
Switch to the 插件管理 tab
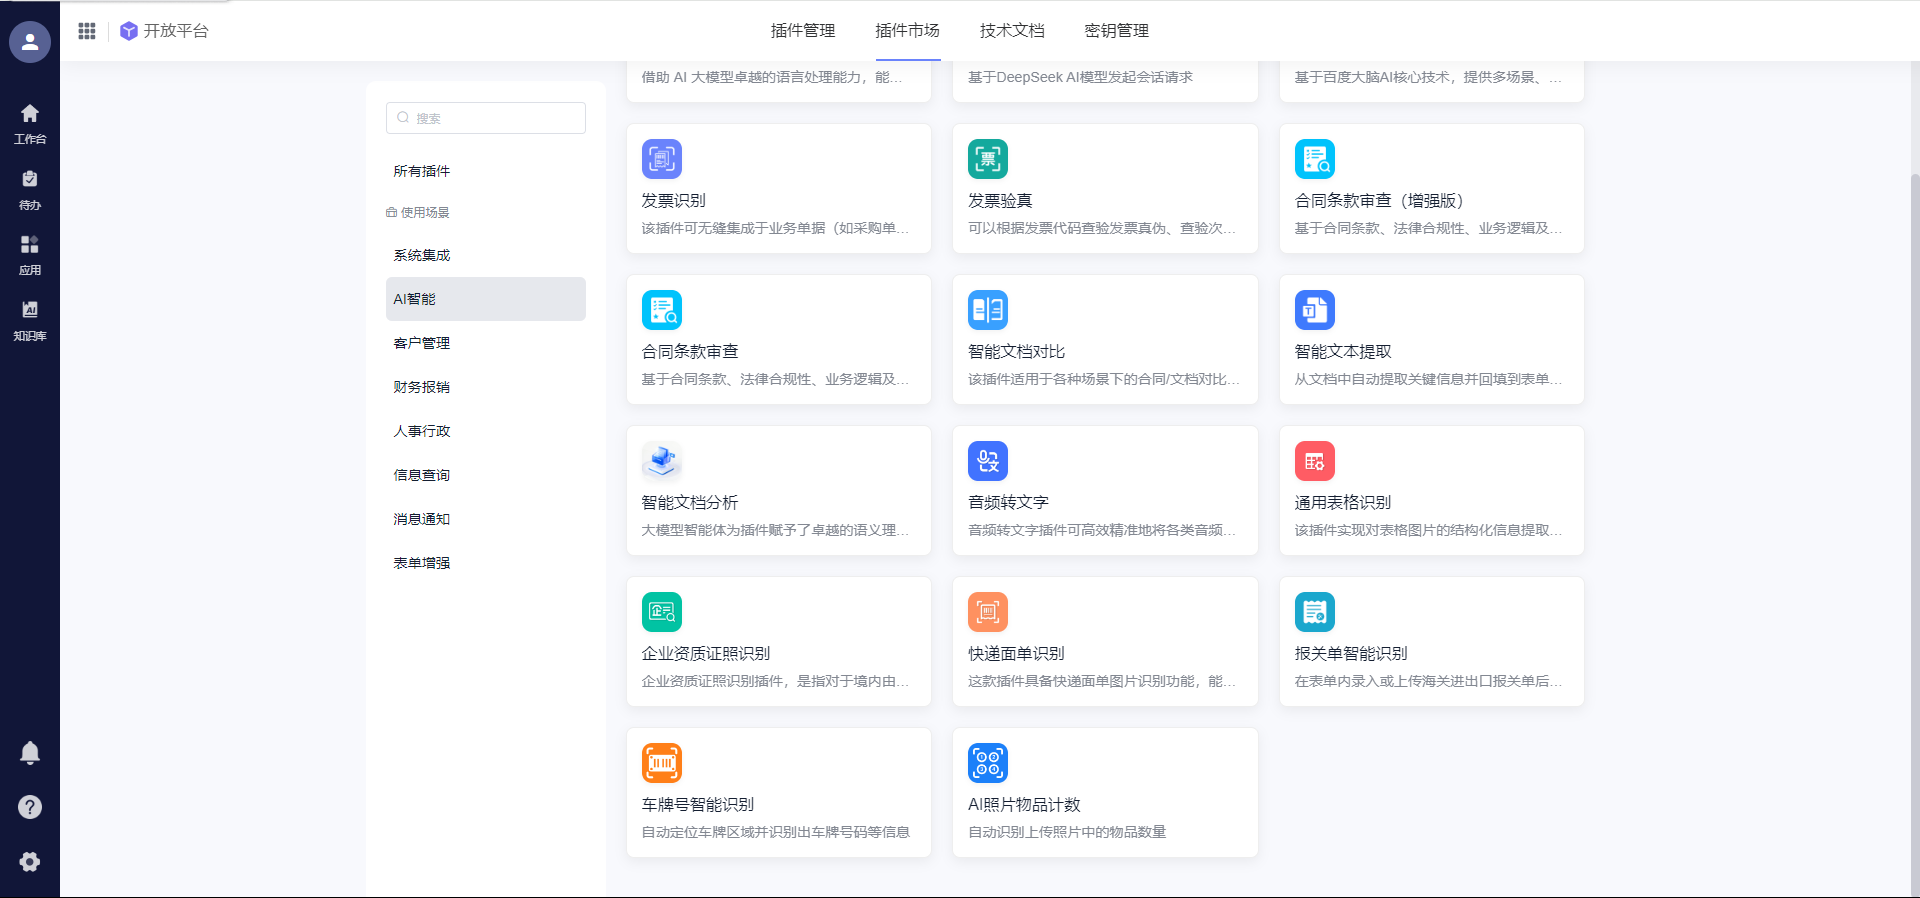pos(802,31)
